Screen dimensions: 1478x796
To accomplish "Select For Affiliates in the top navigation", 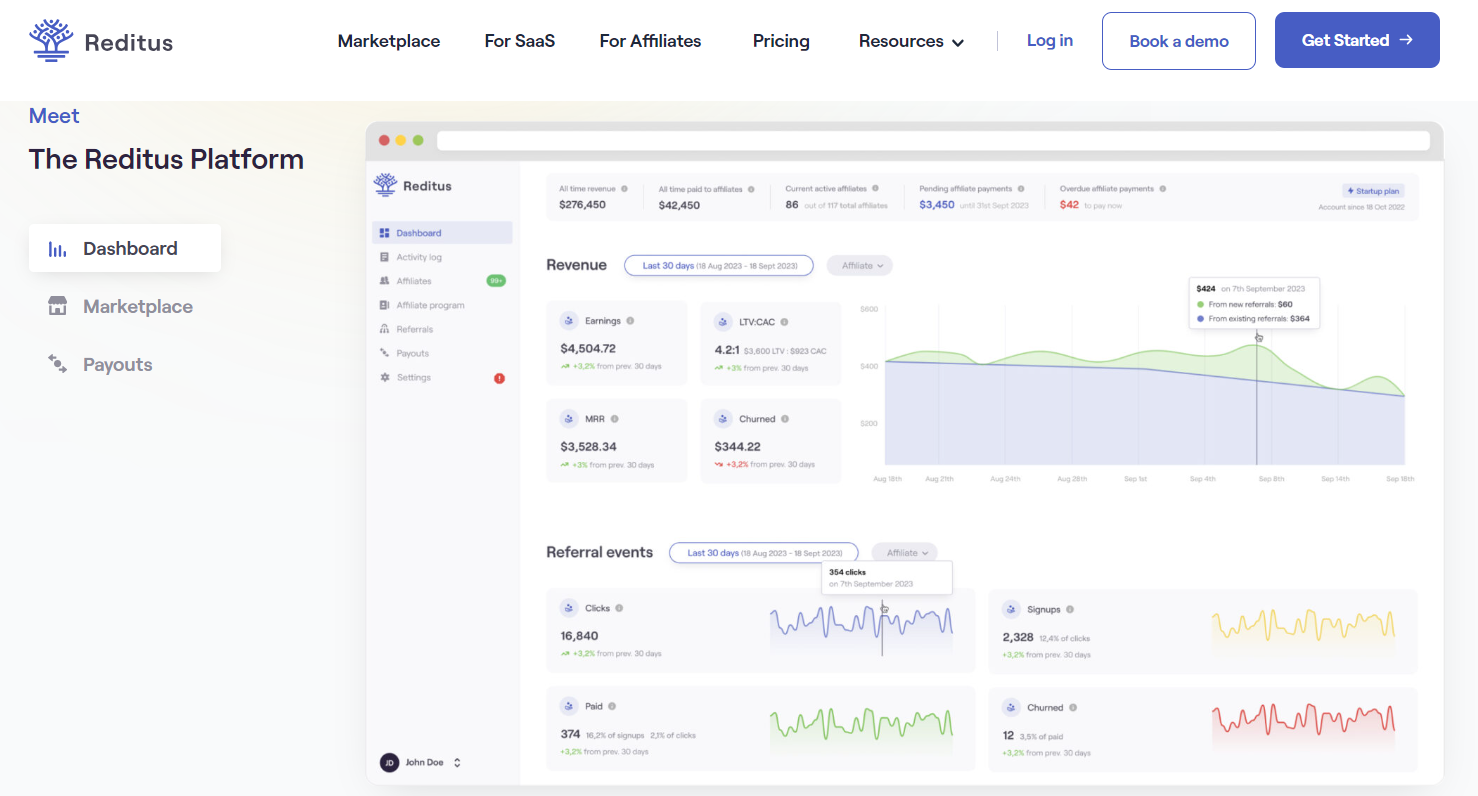I will pos(650,41).
